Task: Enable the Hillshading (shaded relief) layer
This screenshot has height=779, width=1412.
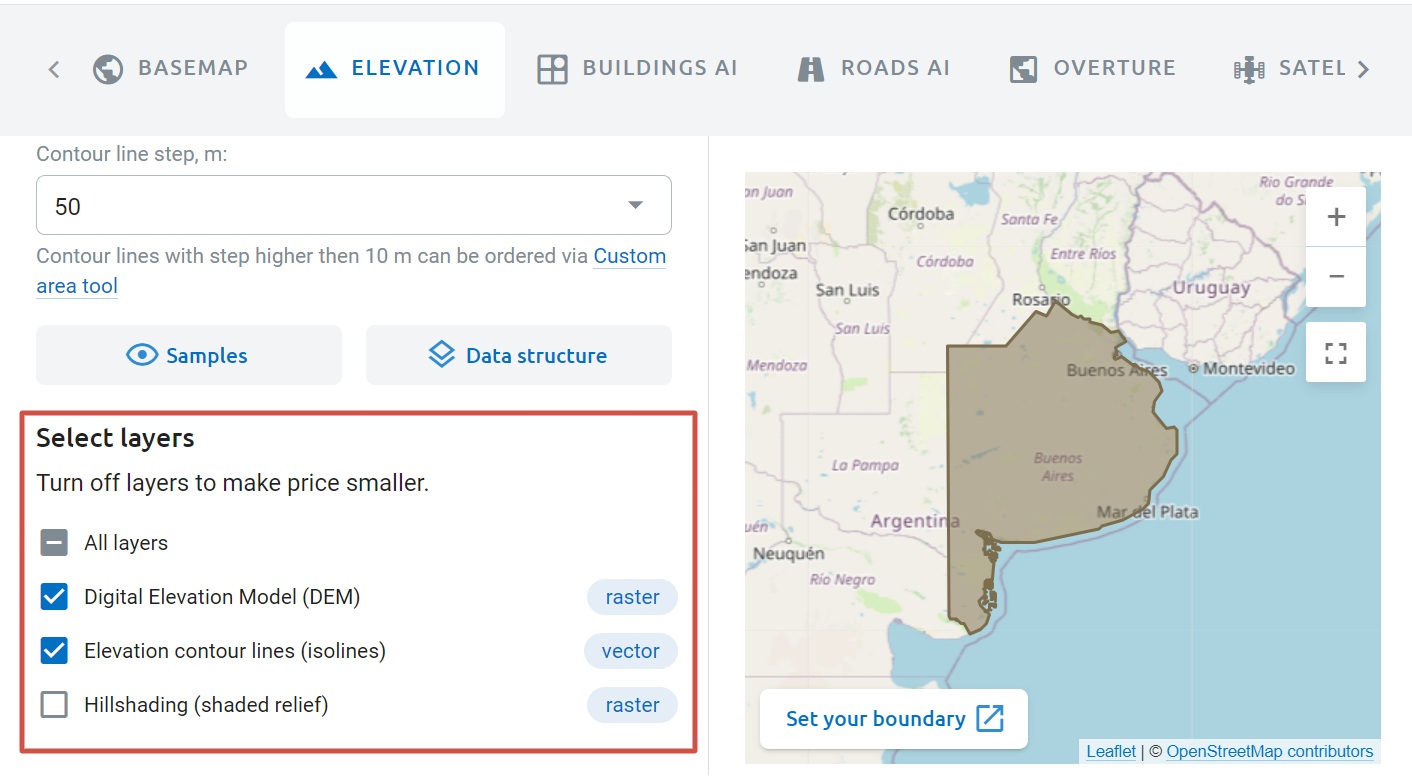Action: click(54, 705)
